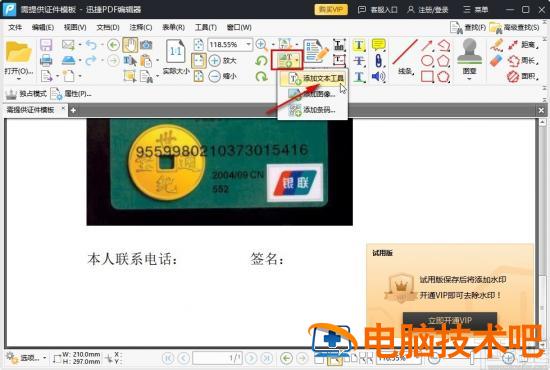Viewport: 550px width, 370px height.
Task: Click the 面积 area measure tool
Action: (522, 76)
